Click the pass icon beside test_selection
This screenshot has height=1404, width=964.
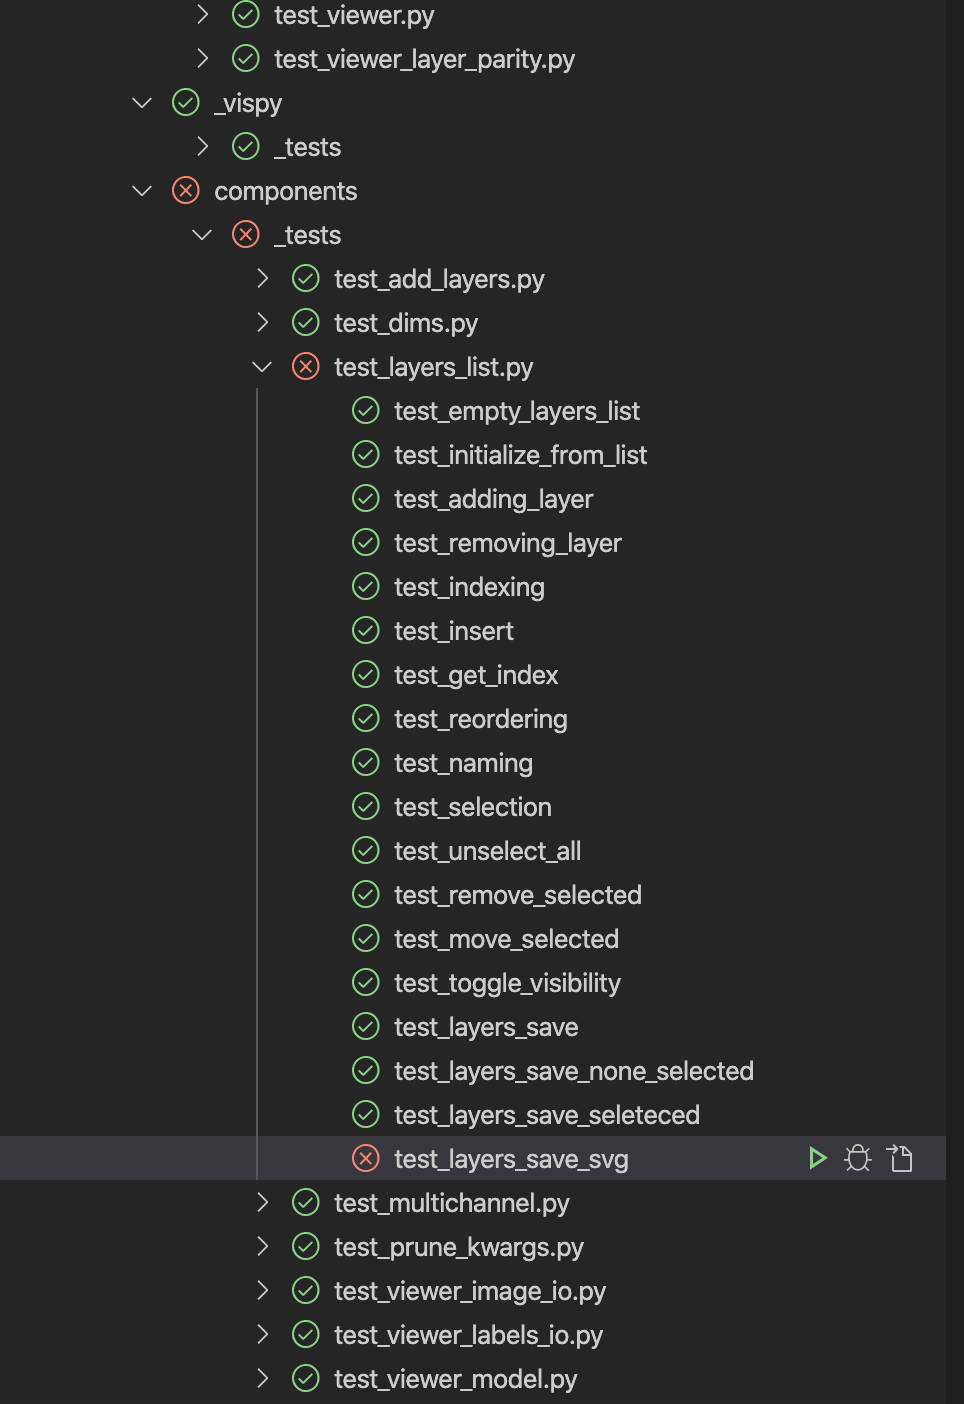click(x=365, y=806)
